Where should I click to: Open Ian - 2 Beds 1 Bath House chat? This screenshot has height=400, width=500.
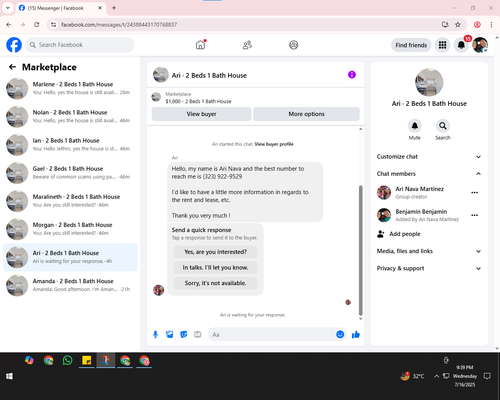(x=70, y=145)
